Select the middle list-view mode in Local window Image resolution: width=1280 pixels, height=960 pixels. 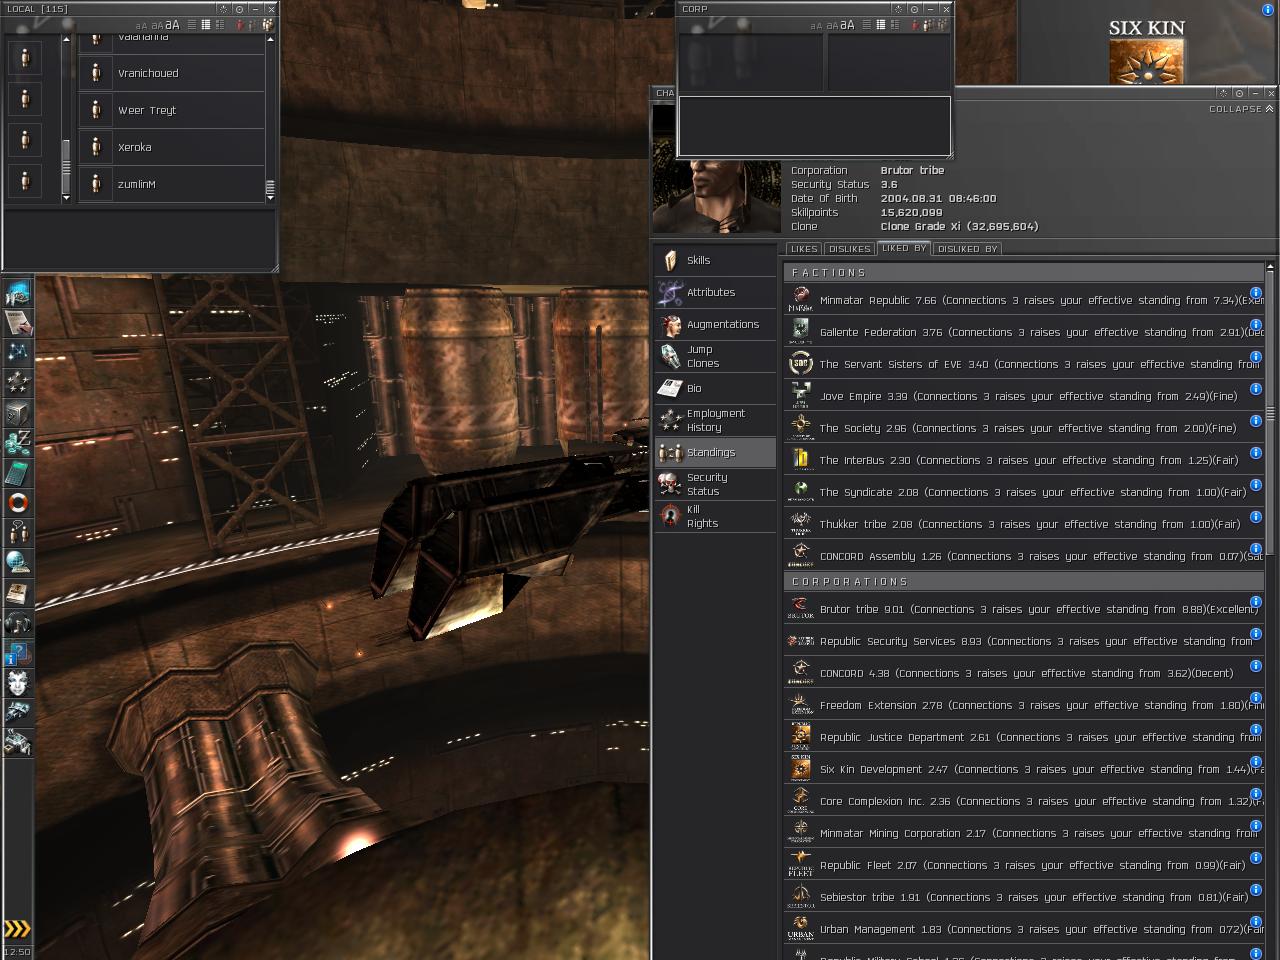click(204, 25)
